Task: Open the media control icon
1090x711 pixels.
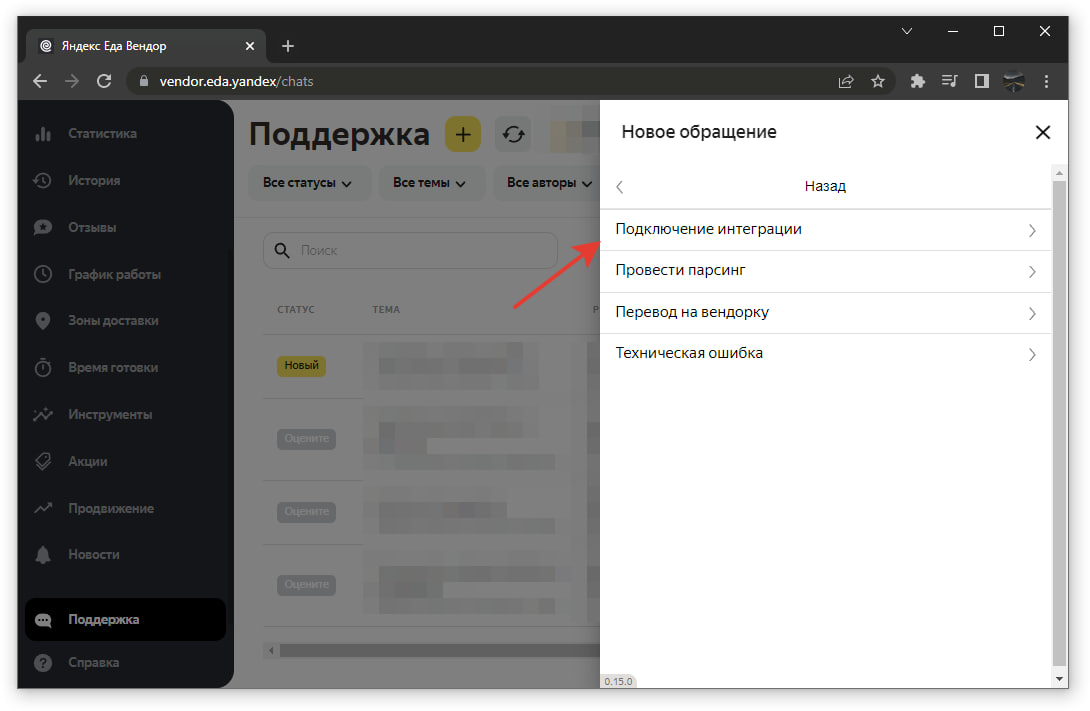Action: [950, 81]
